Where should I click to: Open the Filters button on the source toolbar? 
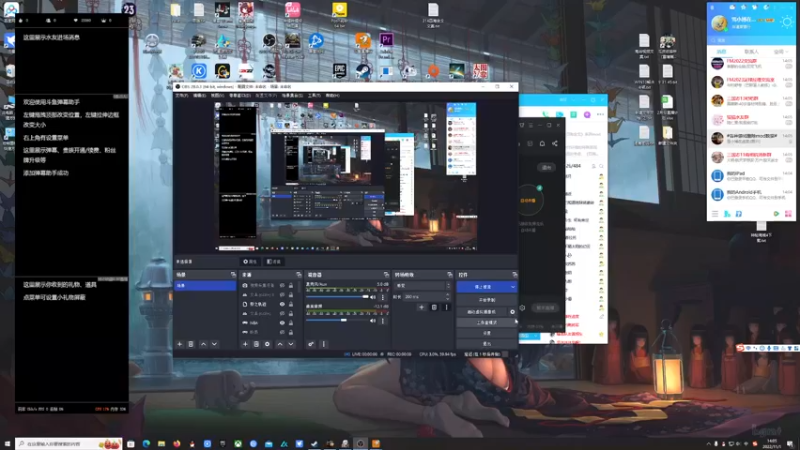pyautogui.click(x=274, y=262)
